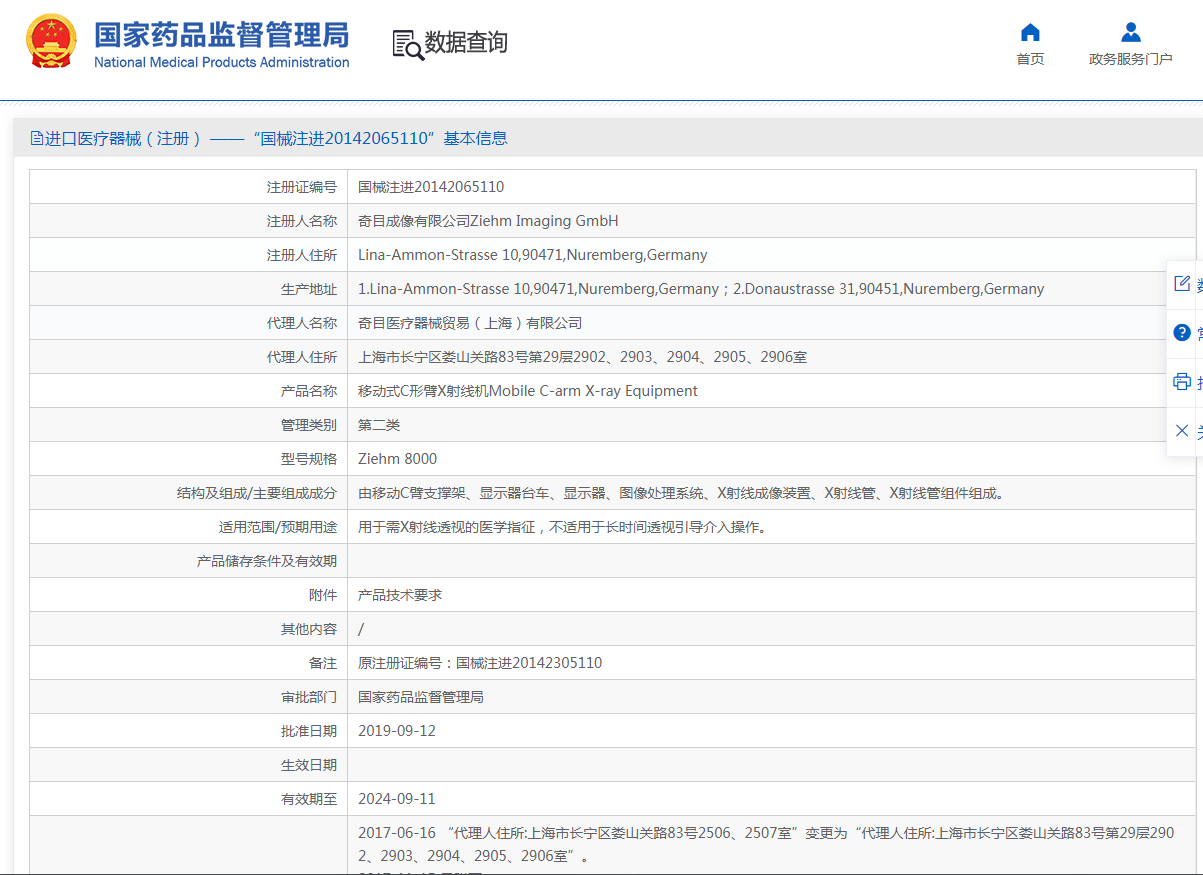Select approval date 2019-09-12
This screenshot has height=875, width=1203.
point(397,731)
